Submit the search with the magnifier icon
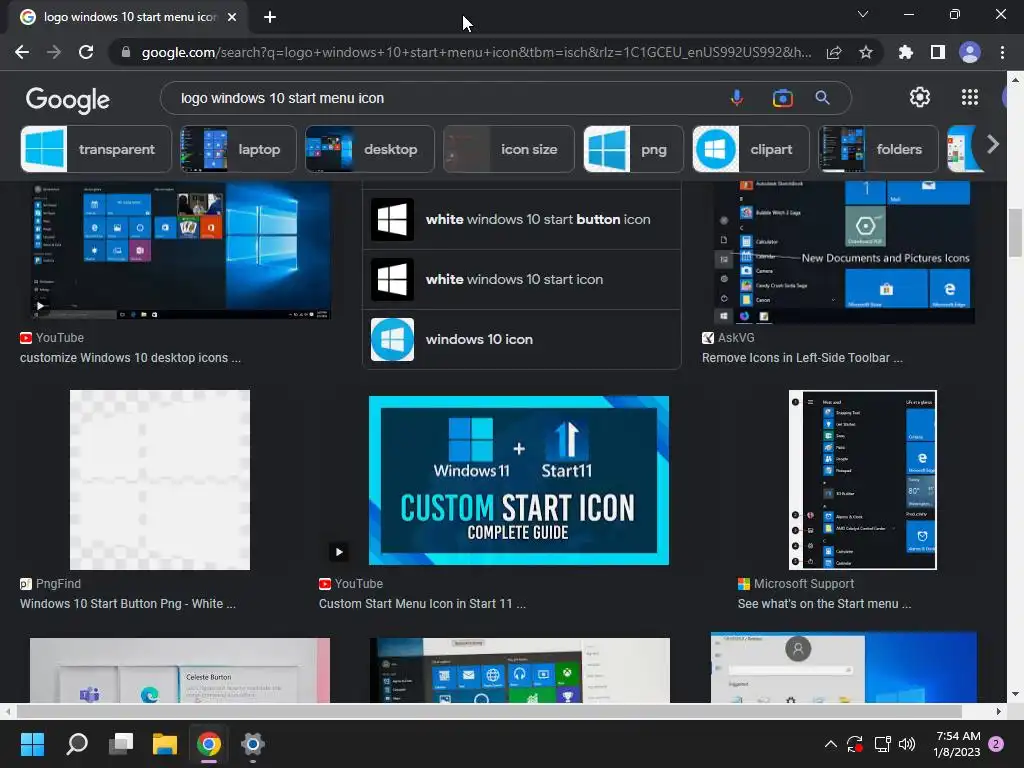1024x768 pixels. tap(822, 98)
